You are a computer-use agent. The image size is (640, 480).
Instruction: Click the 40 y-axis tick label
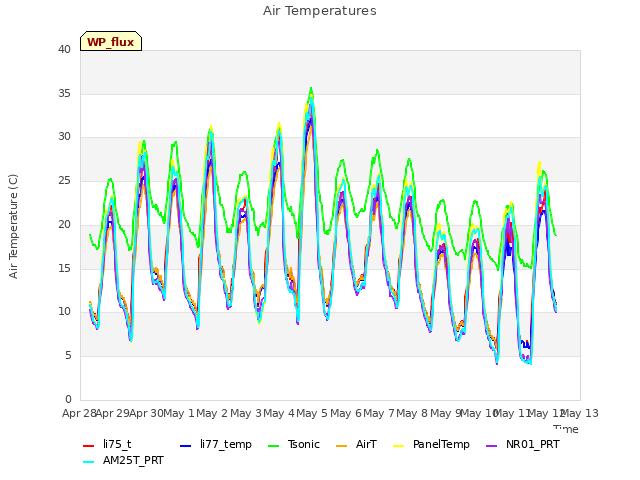click(x=64, y=49)
